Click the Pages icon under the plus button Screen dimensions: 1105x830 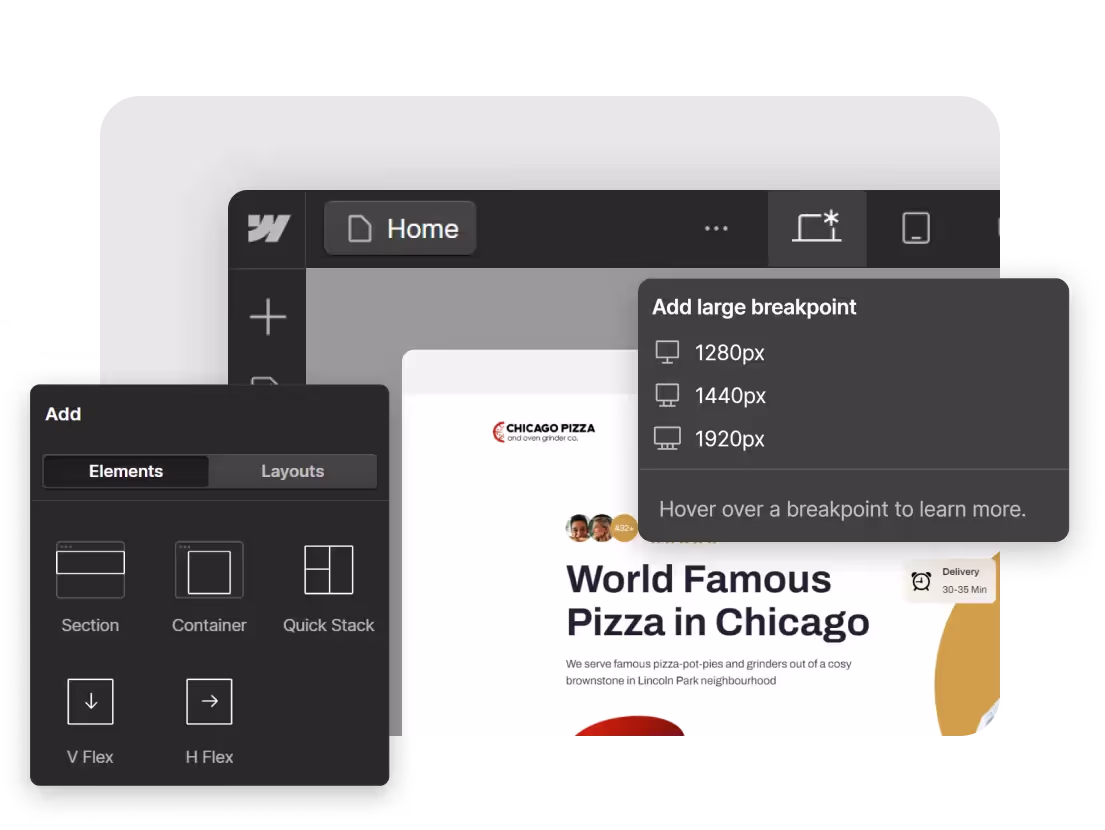point(267,380)
